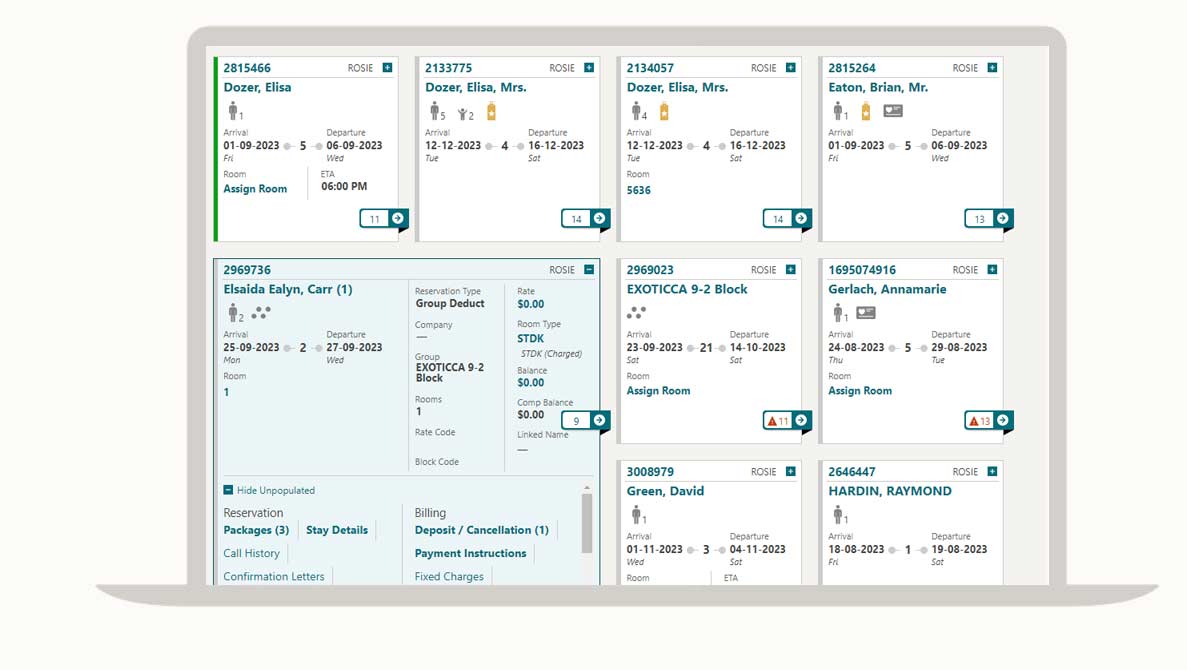The height and width of the screenshot is (670, 1187).
Task: Click room type STDK link
Action: click(531, 339)
